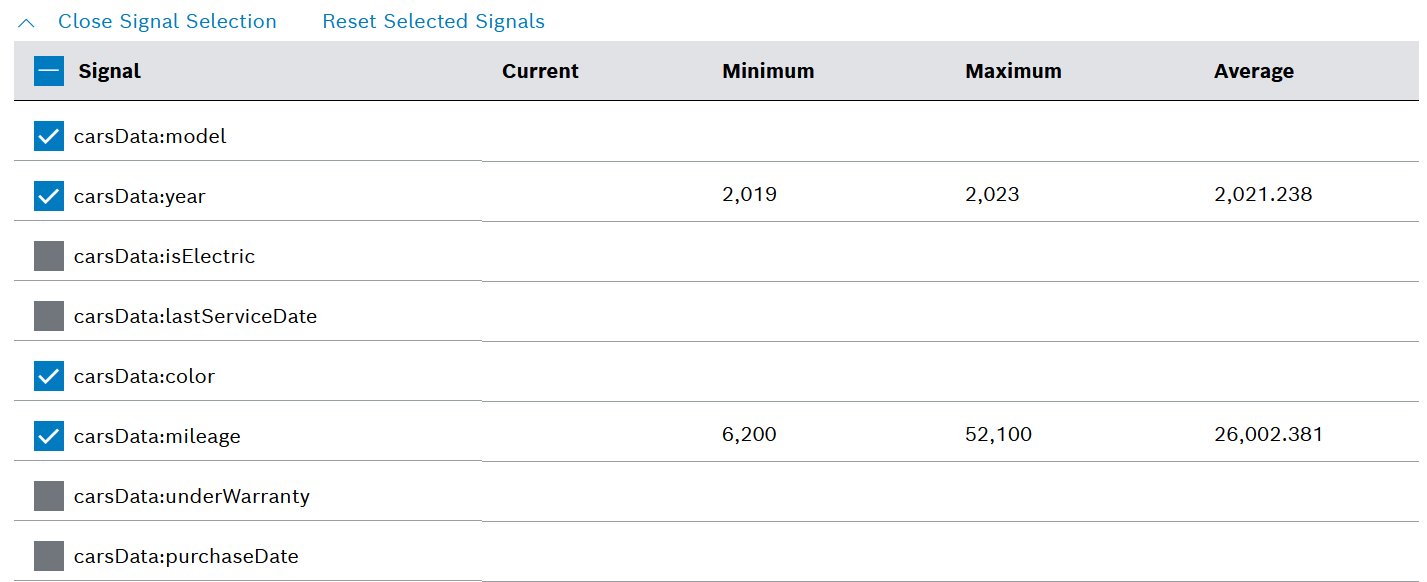The height and width of the screenshot is (582, 1427).
Task: Uncheck the carsData:mileage checkbox
Action: (49, 436)
